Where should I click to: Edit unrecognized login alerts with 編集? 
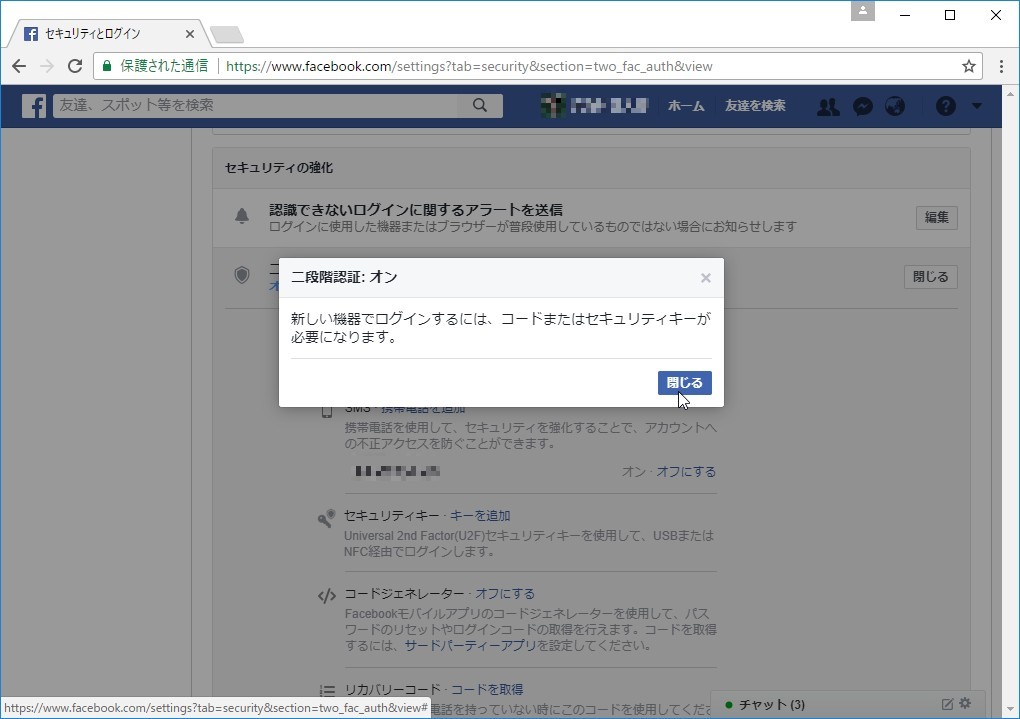(x=936, y=217)
